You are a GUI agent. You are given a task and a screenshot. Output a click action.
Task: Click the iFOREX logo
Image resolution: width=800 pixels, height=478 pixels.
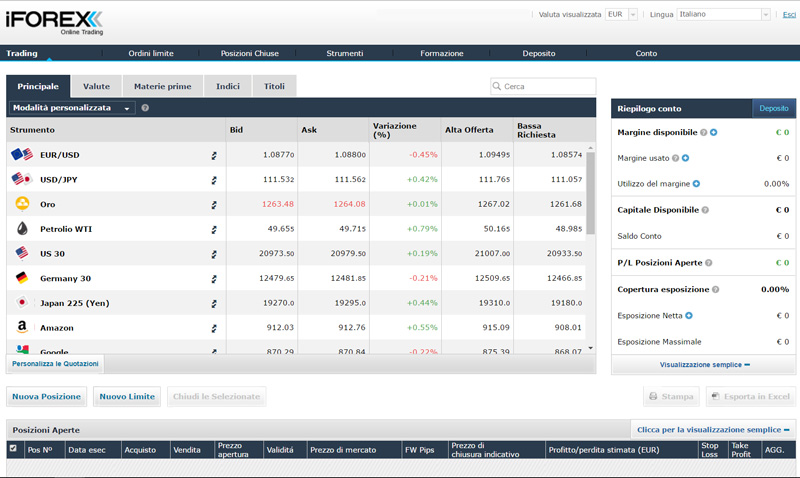[54, 23]
